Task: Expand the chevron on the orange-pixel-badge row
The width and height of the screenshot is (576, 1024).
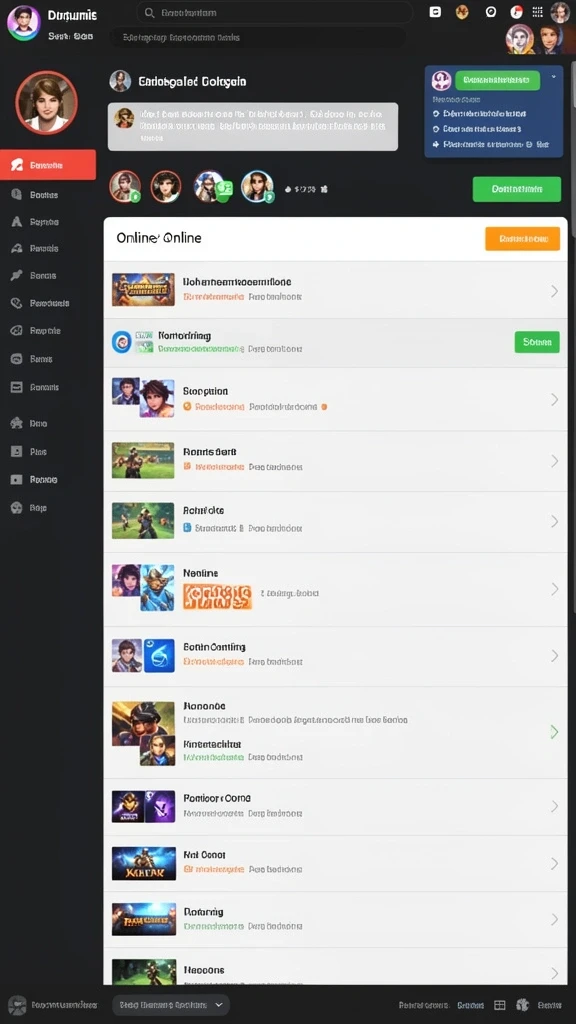Action: click(554, 589)
